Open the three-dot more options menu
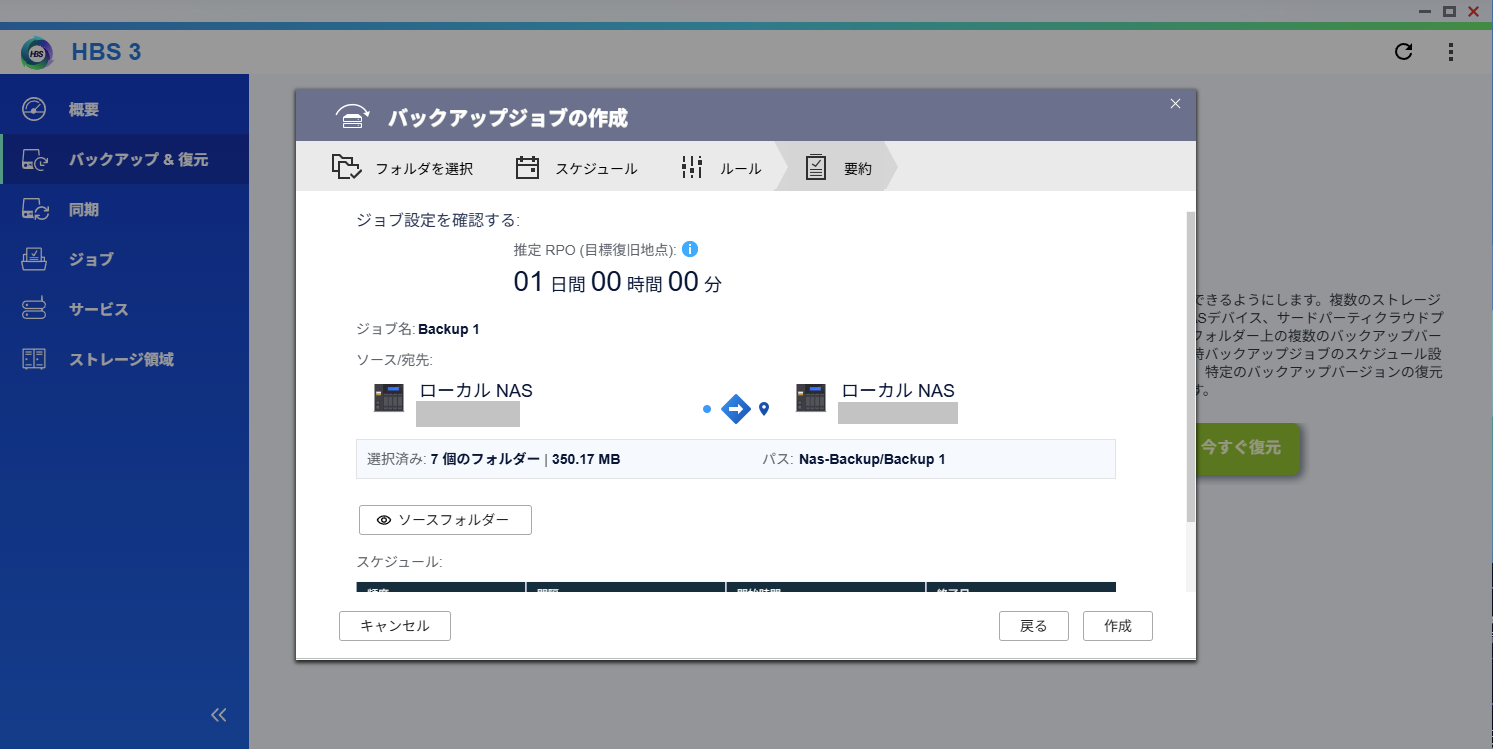This screenshot has height=749, width=1493. pos(1451,52)
